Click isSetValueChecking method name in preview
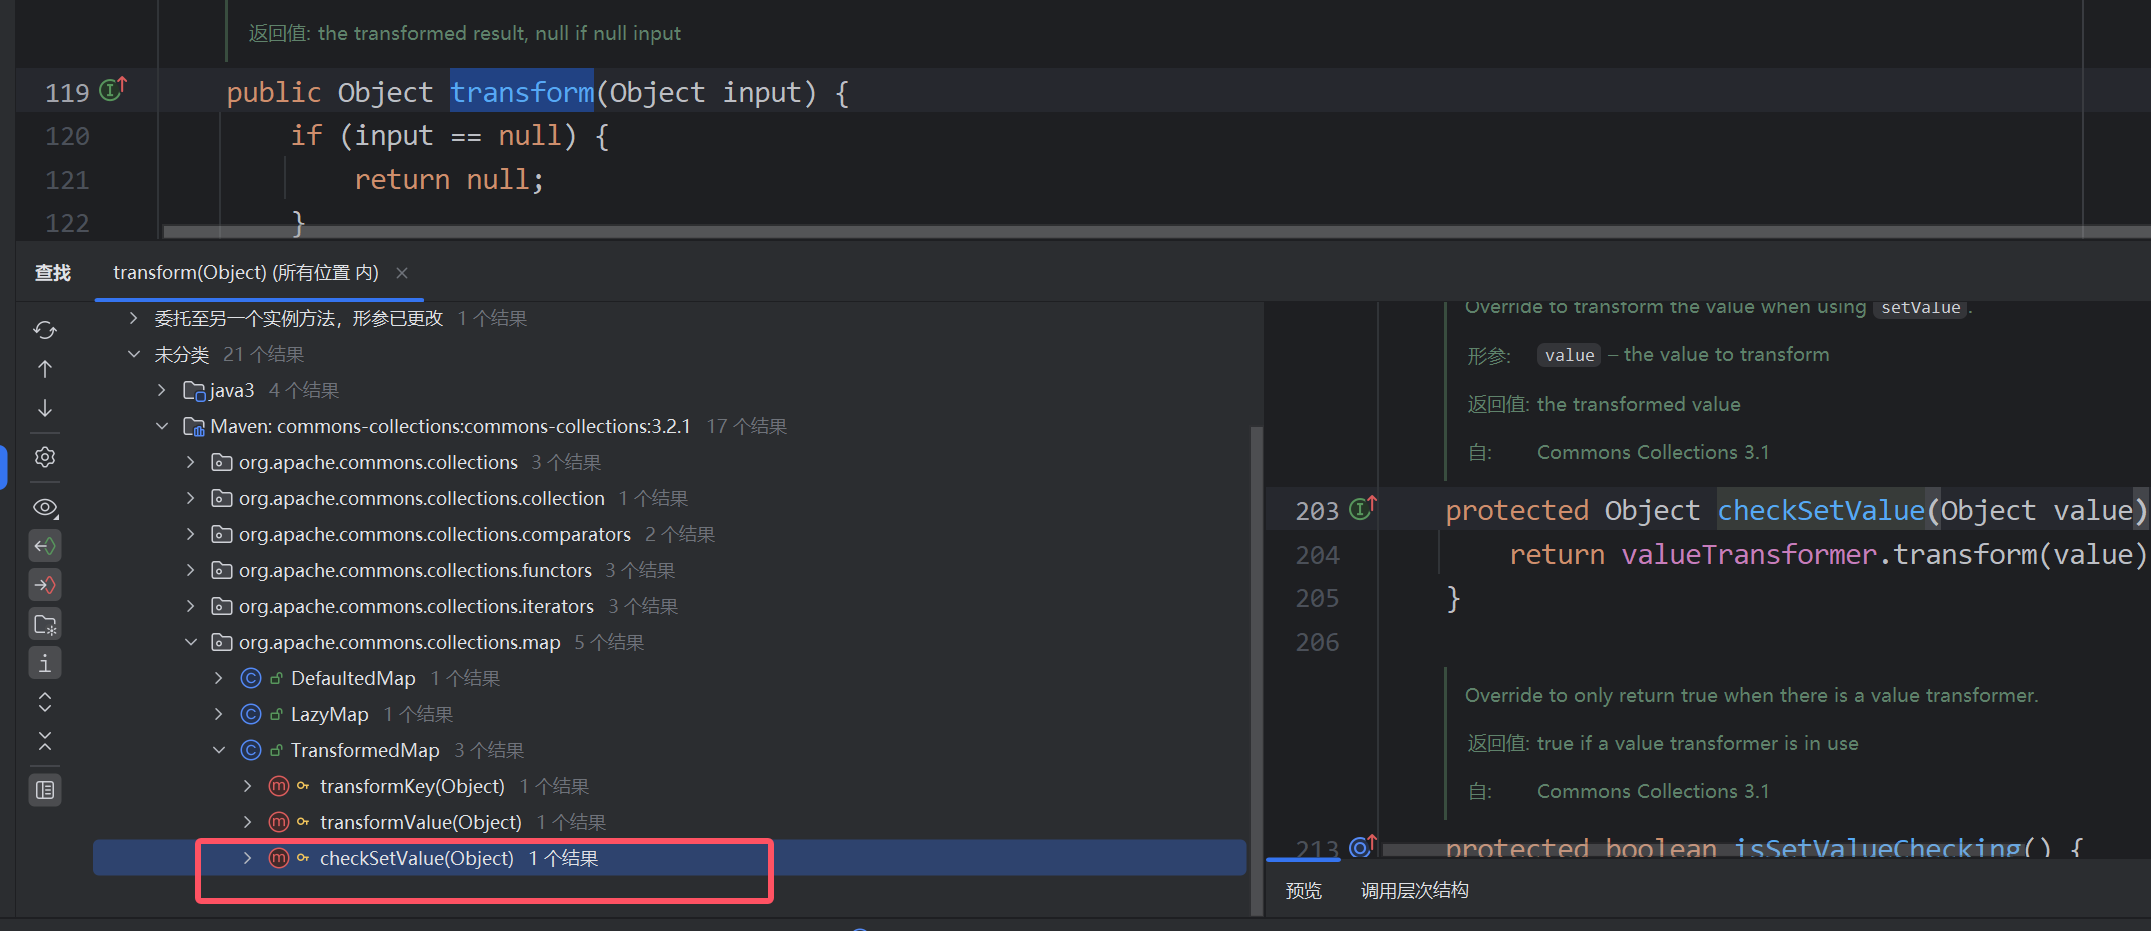 tap(1877, 849)
